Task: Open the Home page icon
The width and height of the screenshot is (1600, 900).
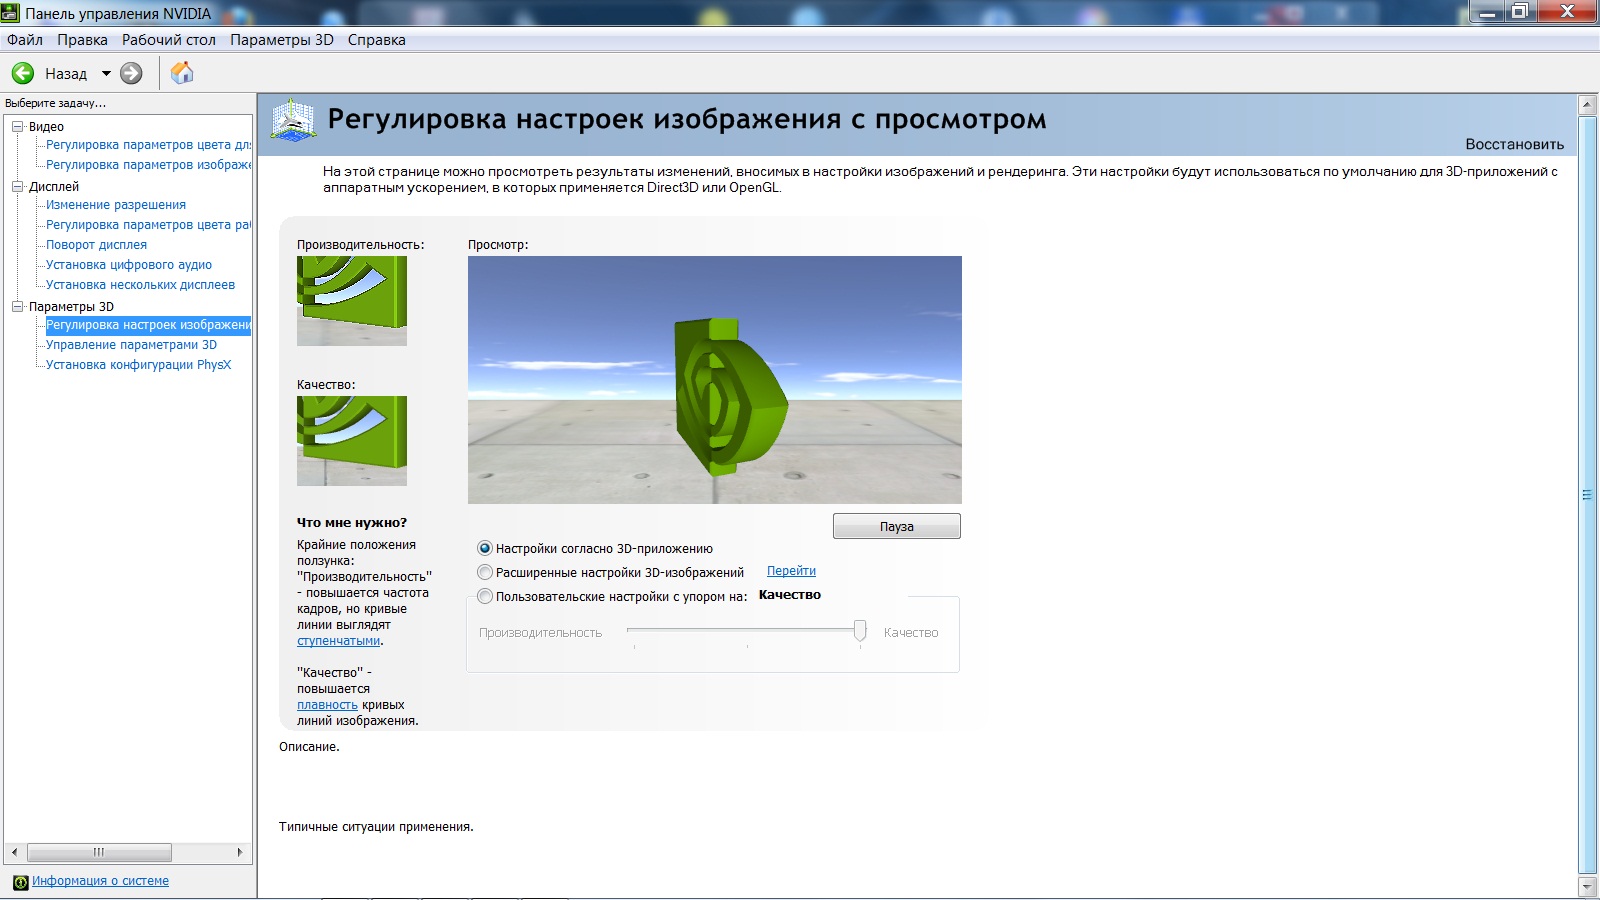Action: click(182, 73)
